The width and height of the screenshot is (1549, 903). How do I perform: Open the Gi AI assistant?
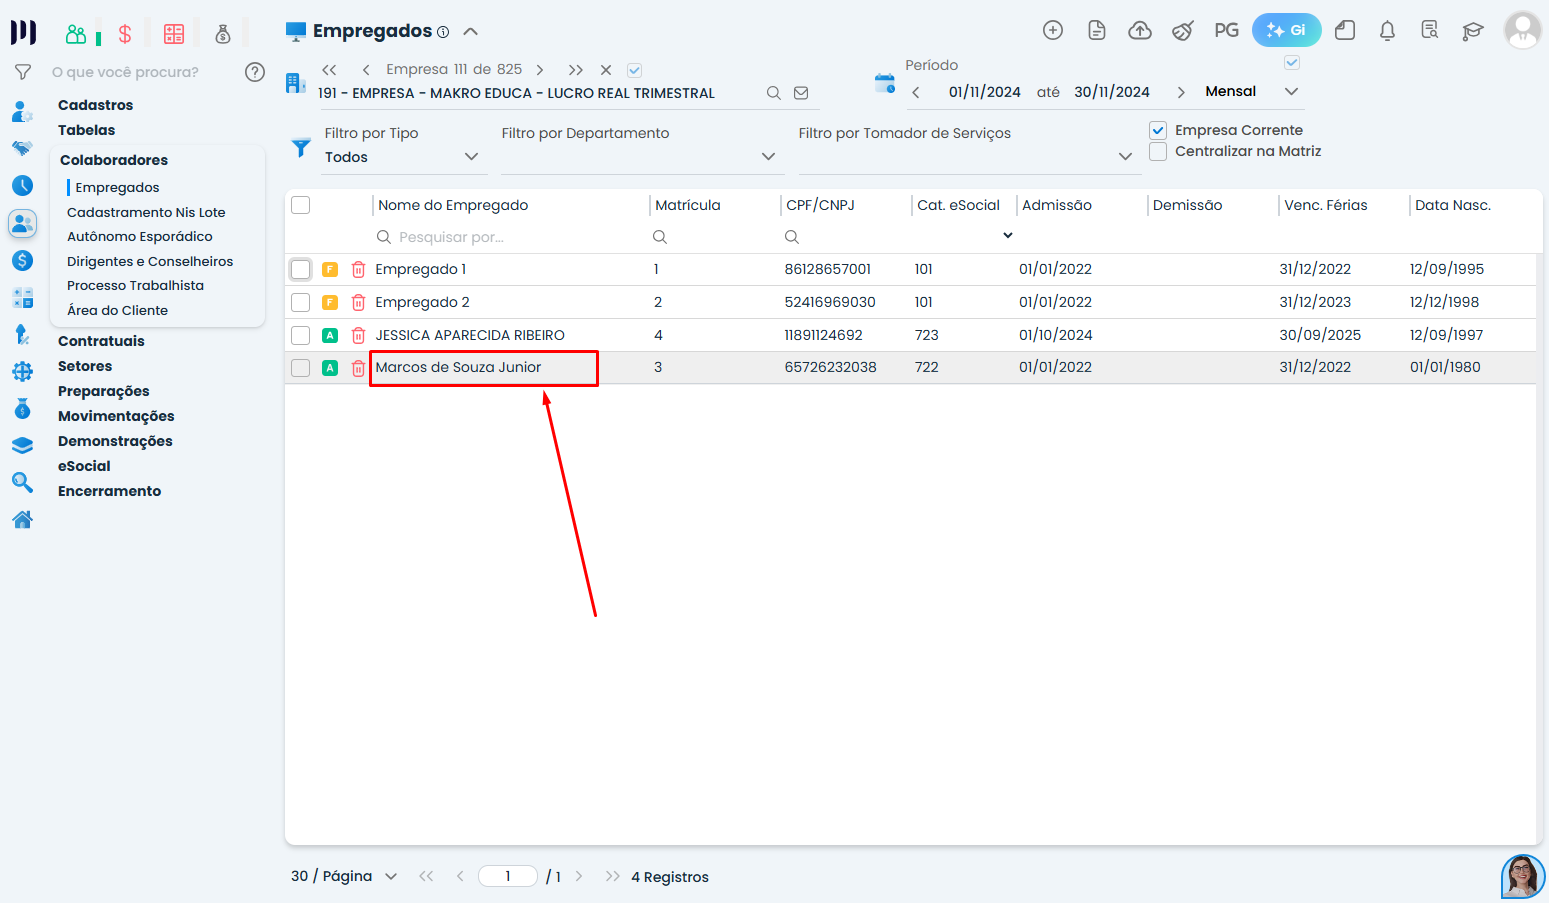click(1286, 31)
